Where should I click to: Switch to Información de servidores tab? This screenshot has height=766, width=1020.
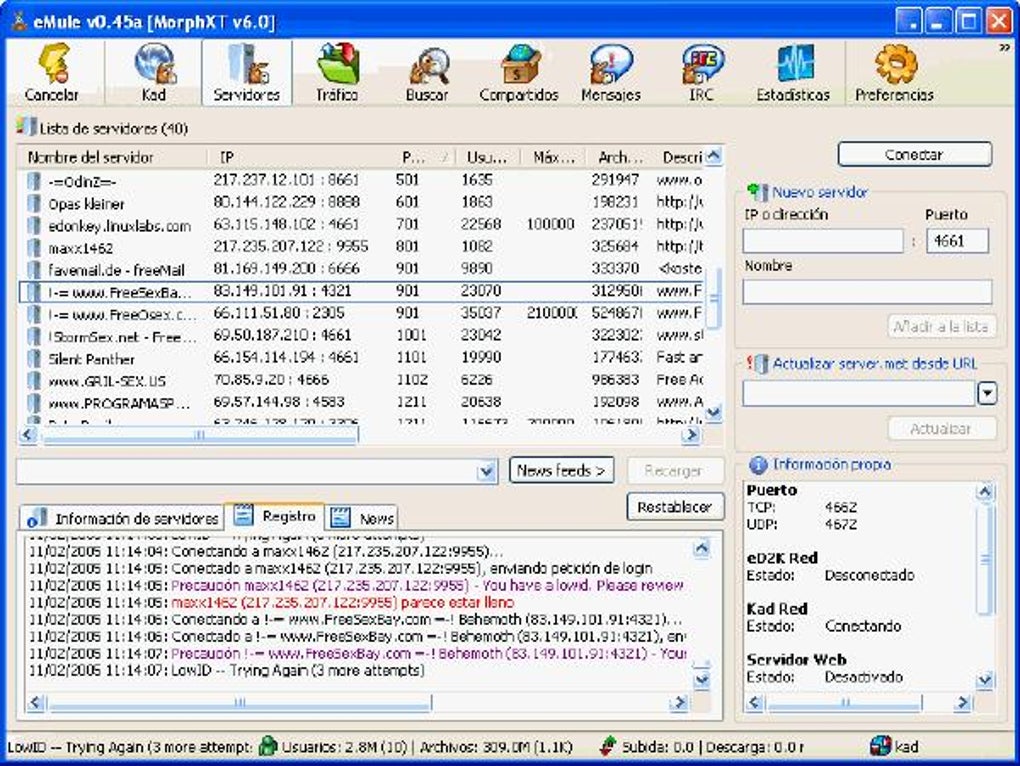coord(122,518)
